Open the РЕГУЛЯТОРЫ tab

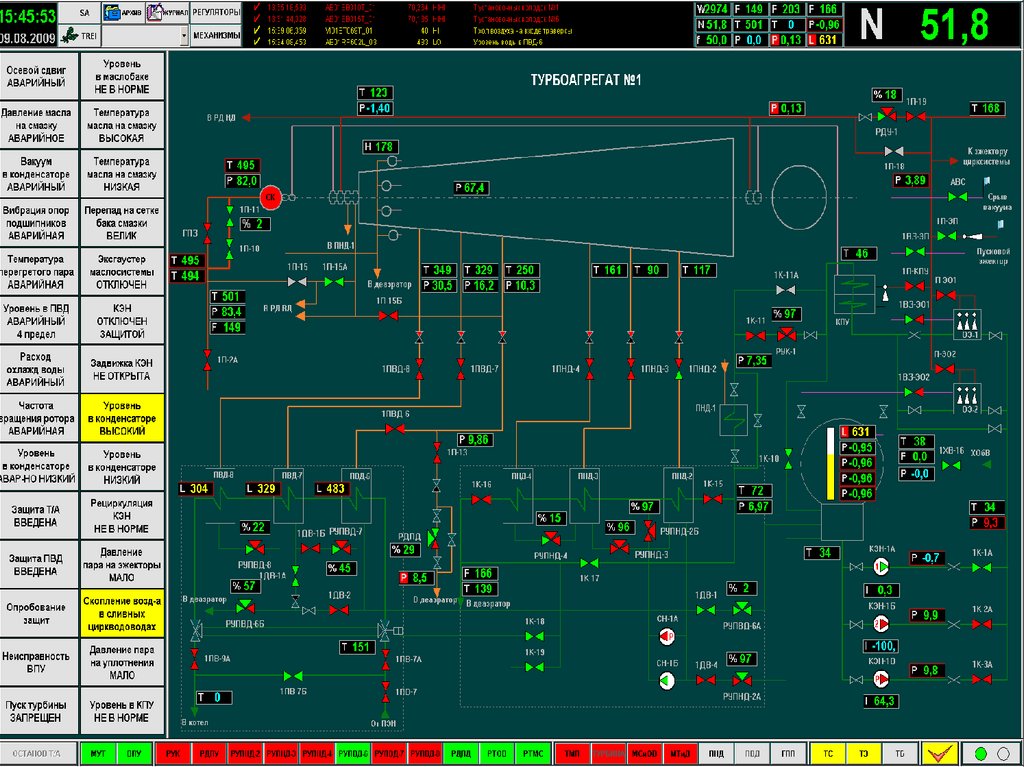(217, 12)
